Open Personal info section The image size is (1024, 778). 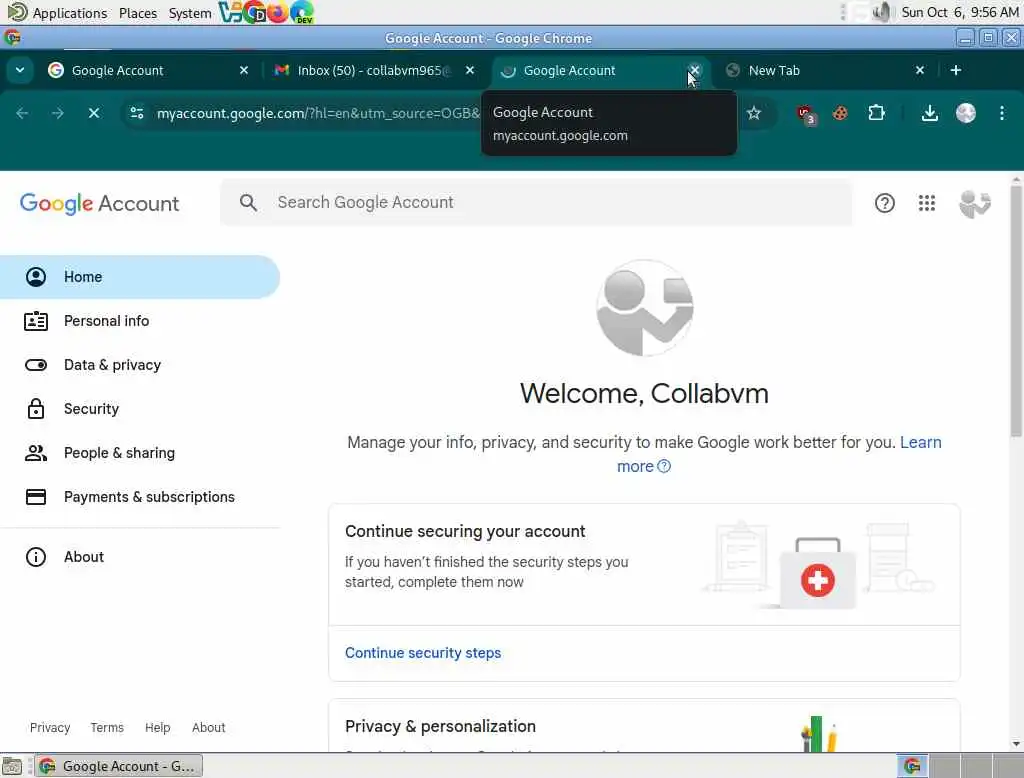(140, 321)
